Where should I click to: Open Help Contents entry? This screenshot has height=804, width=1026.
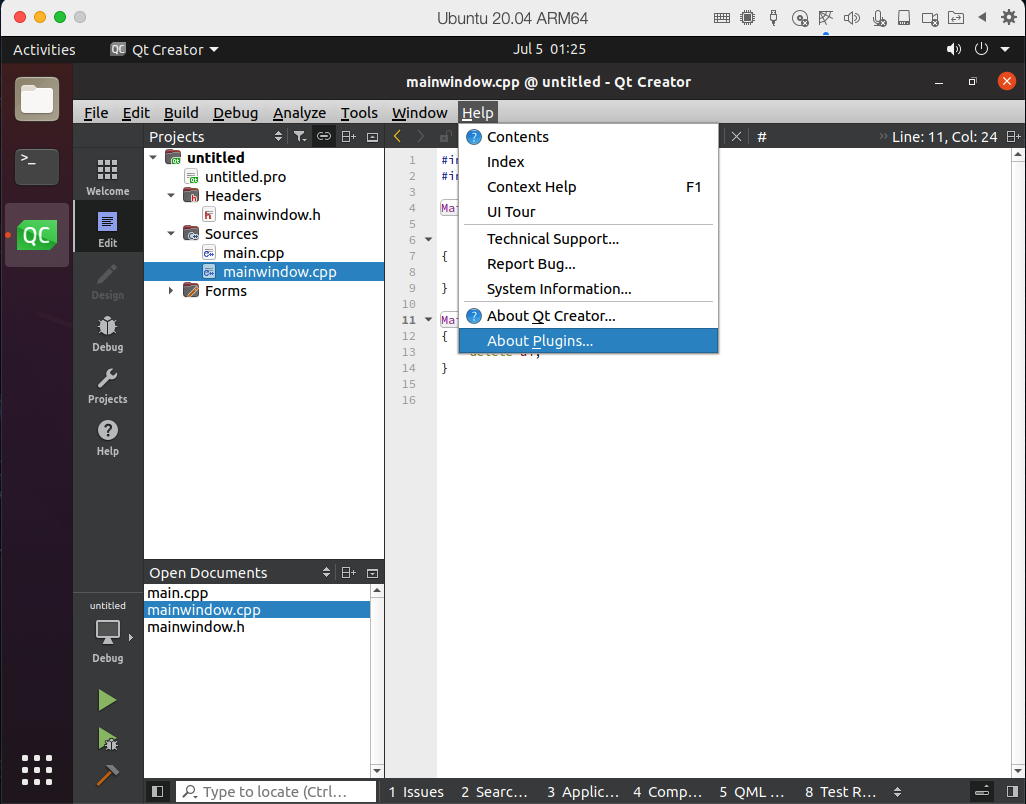pyautogui.click(x=588, y=137)
